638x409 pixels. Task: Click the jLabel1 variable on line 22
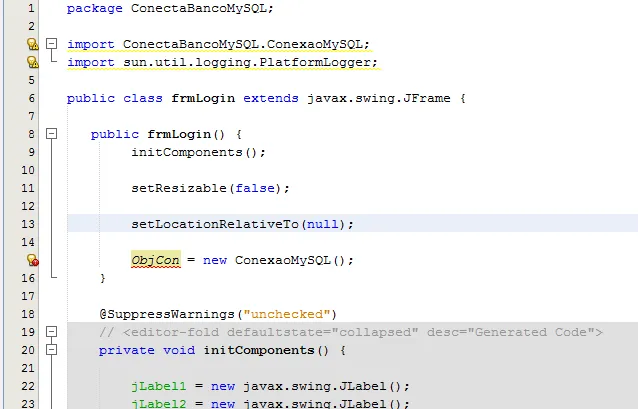pyautogui.click(x=159, y=386)
